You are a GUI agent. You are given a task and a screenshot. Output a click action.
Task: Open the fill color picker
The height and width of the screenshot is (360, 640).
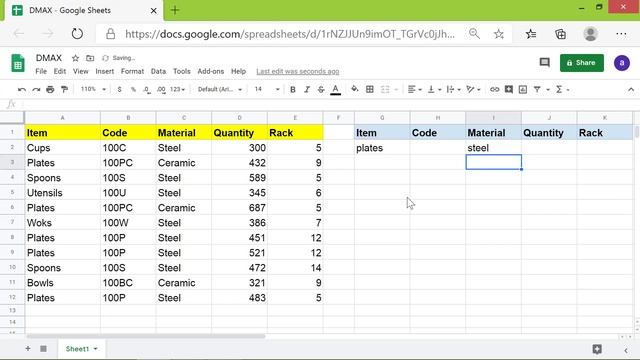355,89
